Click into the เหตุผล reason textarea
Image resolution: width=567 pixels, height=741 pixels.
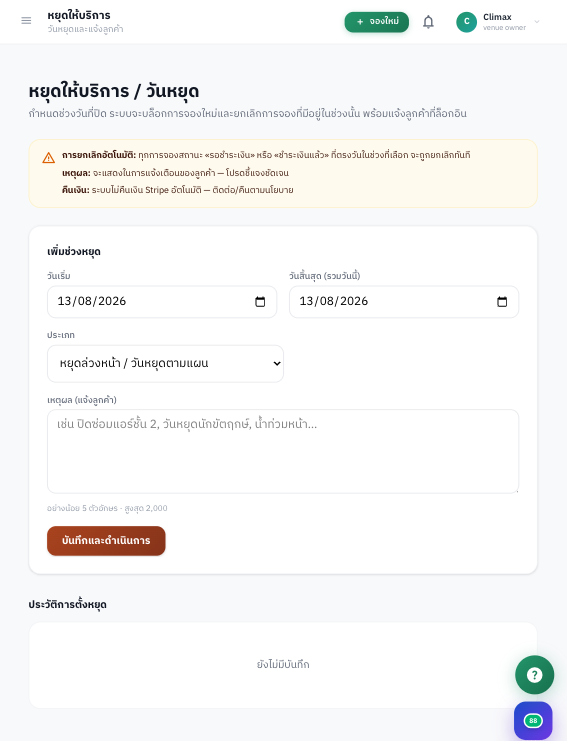point(283,451)
